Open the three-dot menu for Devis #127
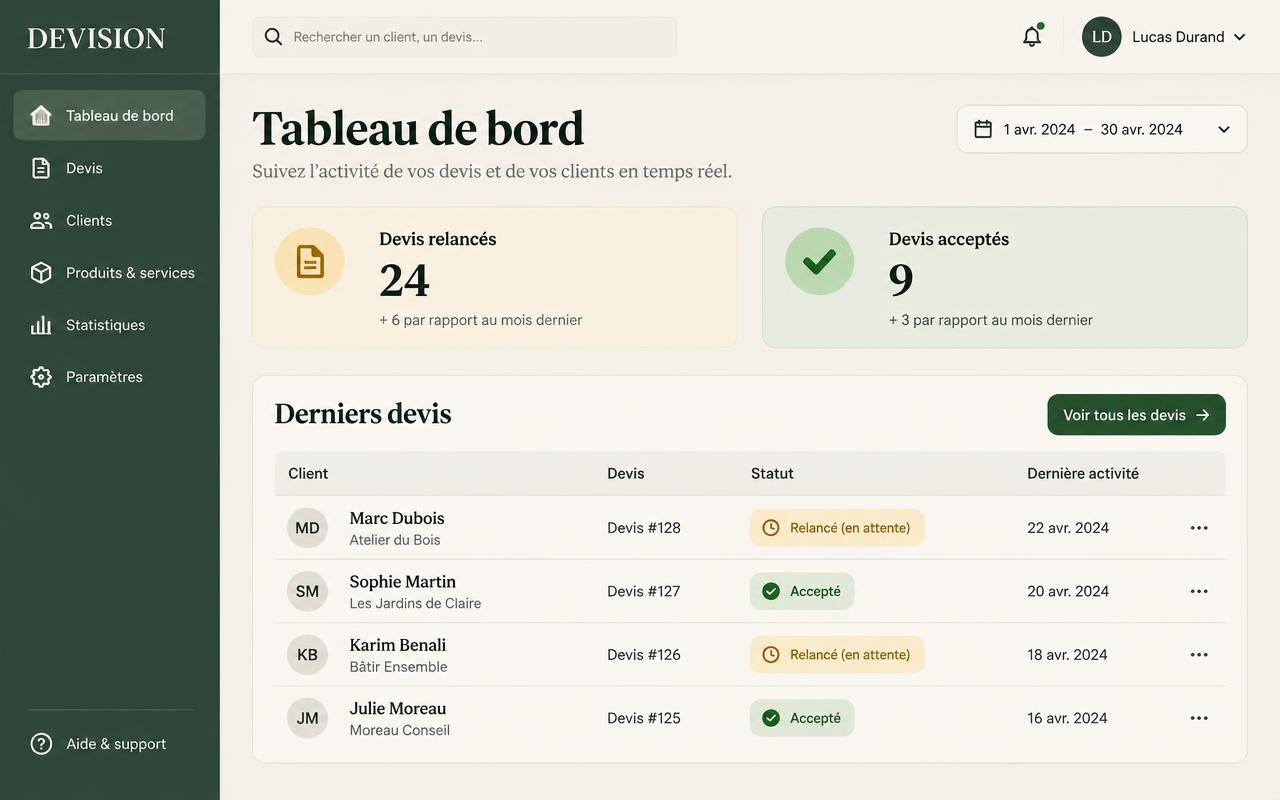 coord(1199,591)
